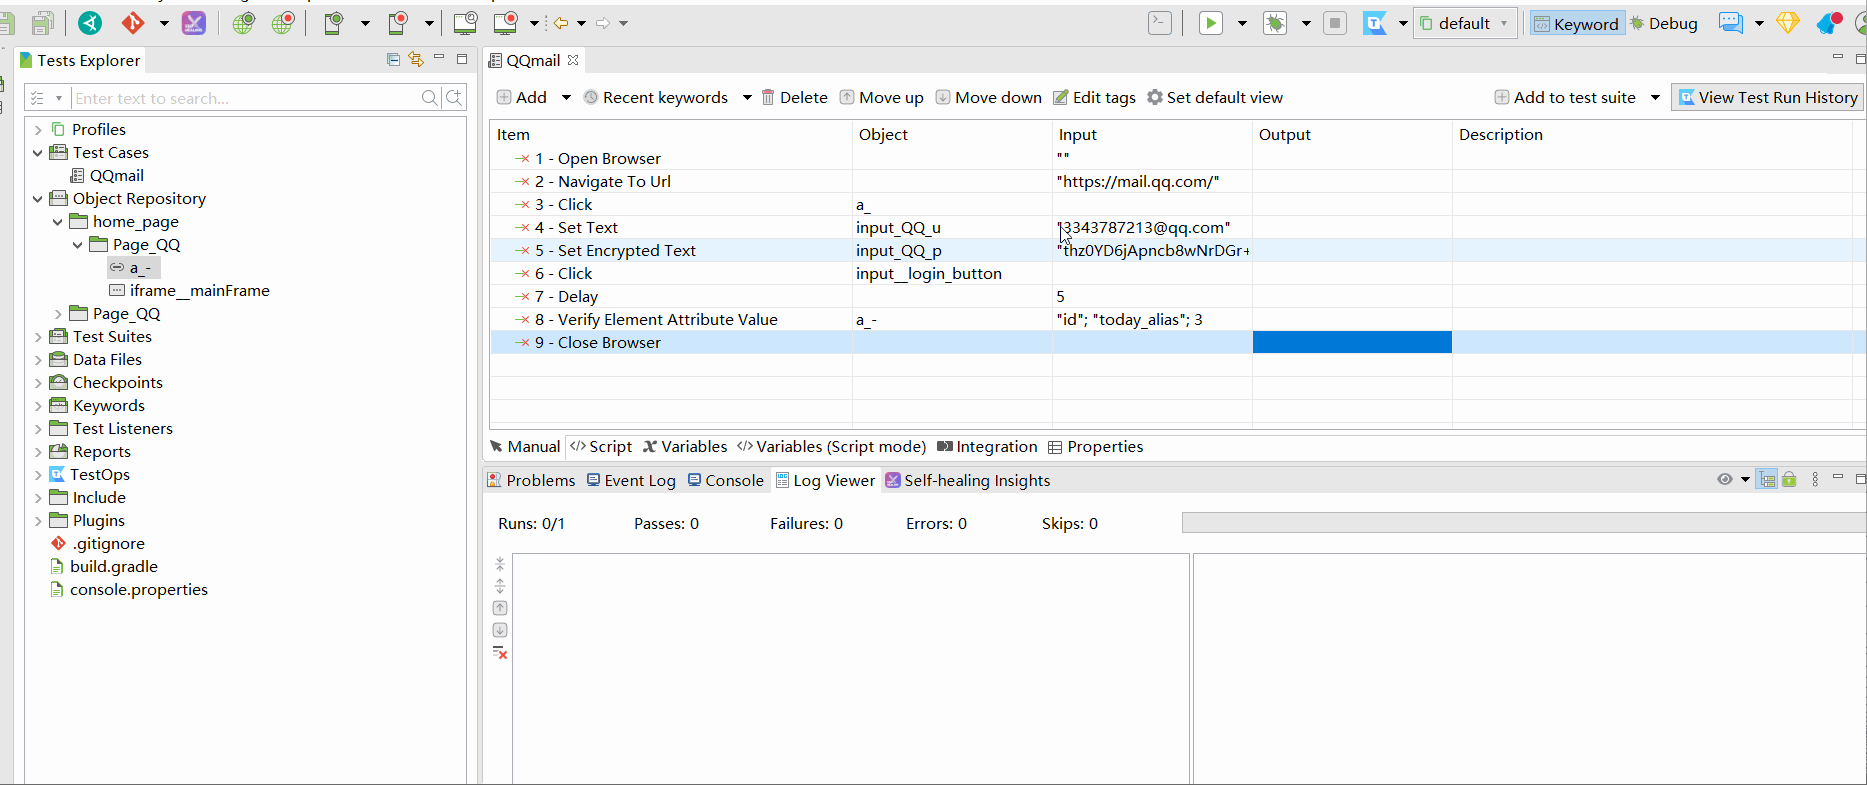Toggle the eye visibility icon in Log Viewer
Image resolution: width=1867 pixels, height=785 pixels.
pos(1725,480)
